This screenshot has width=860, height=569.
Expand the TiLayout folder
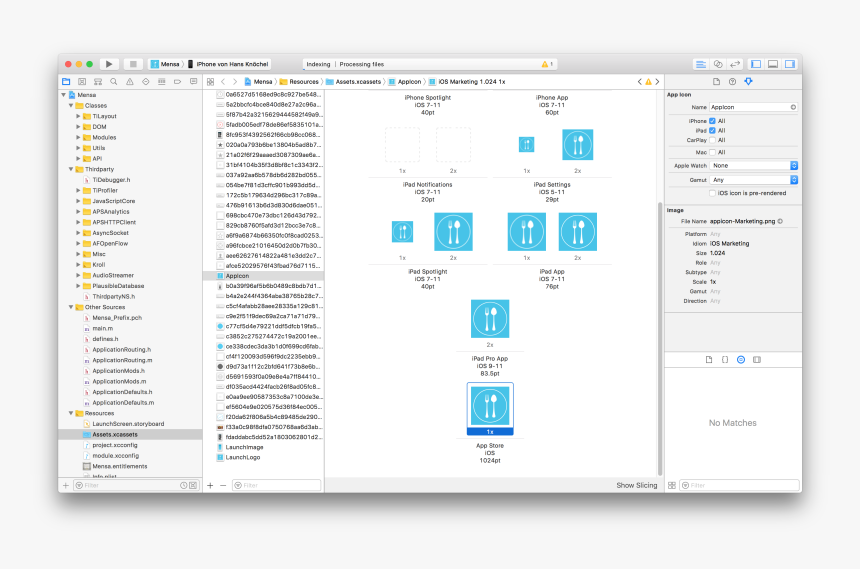[x=78, y=116]
